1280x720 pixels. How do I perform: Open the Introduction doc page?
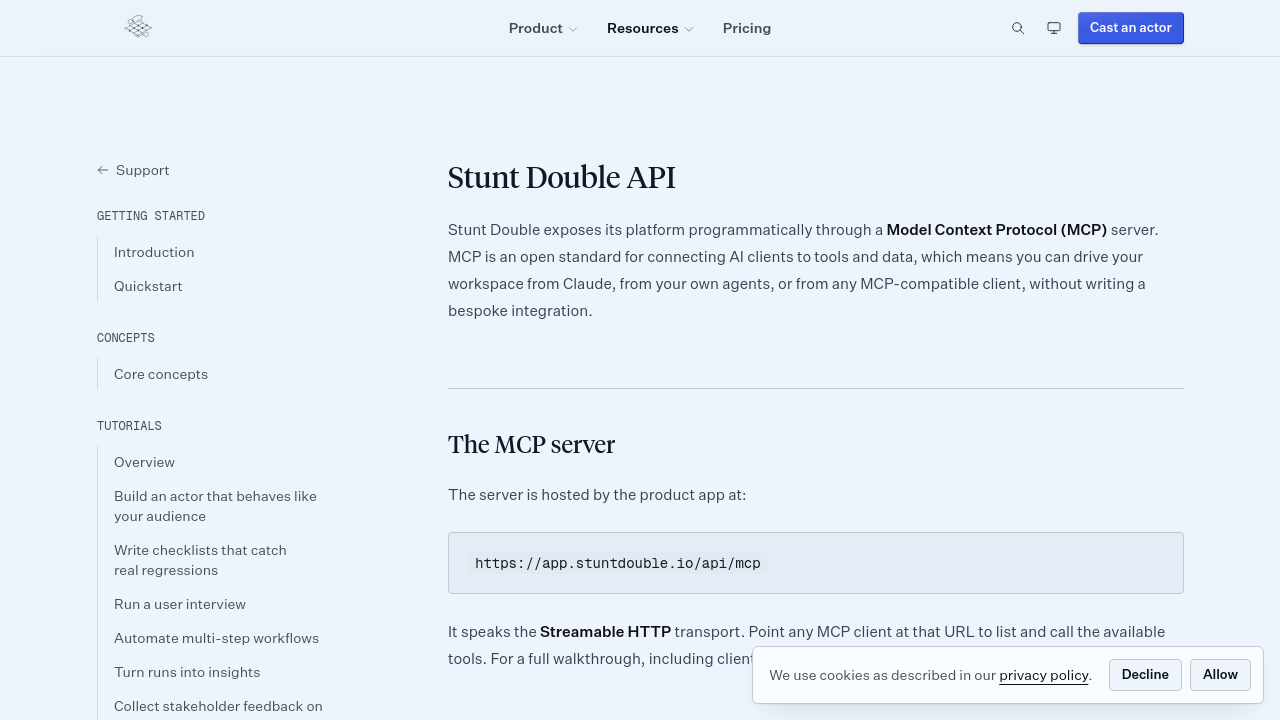pos(154,252)
